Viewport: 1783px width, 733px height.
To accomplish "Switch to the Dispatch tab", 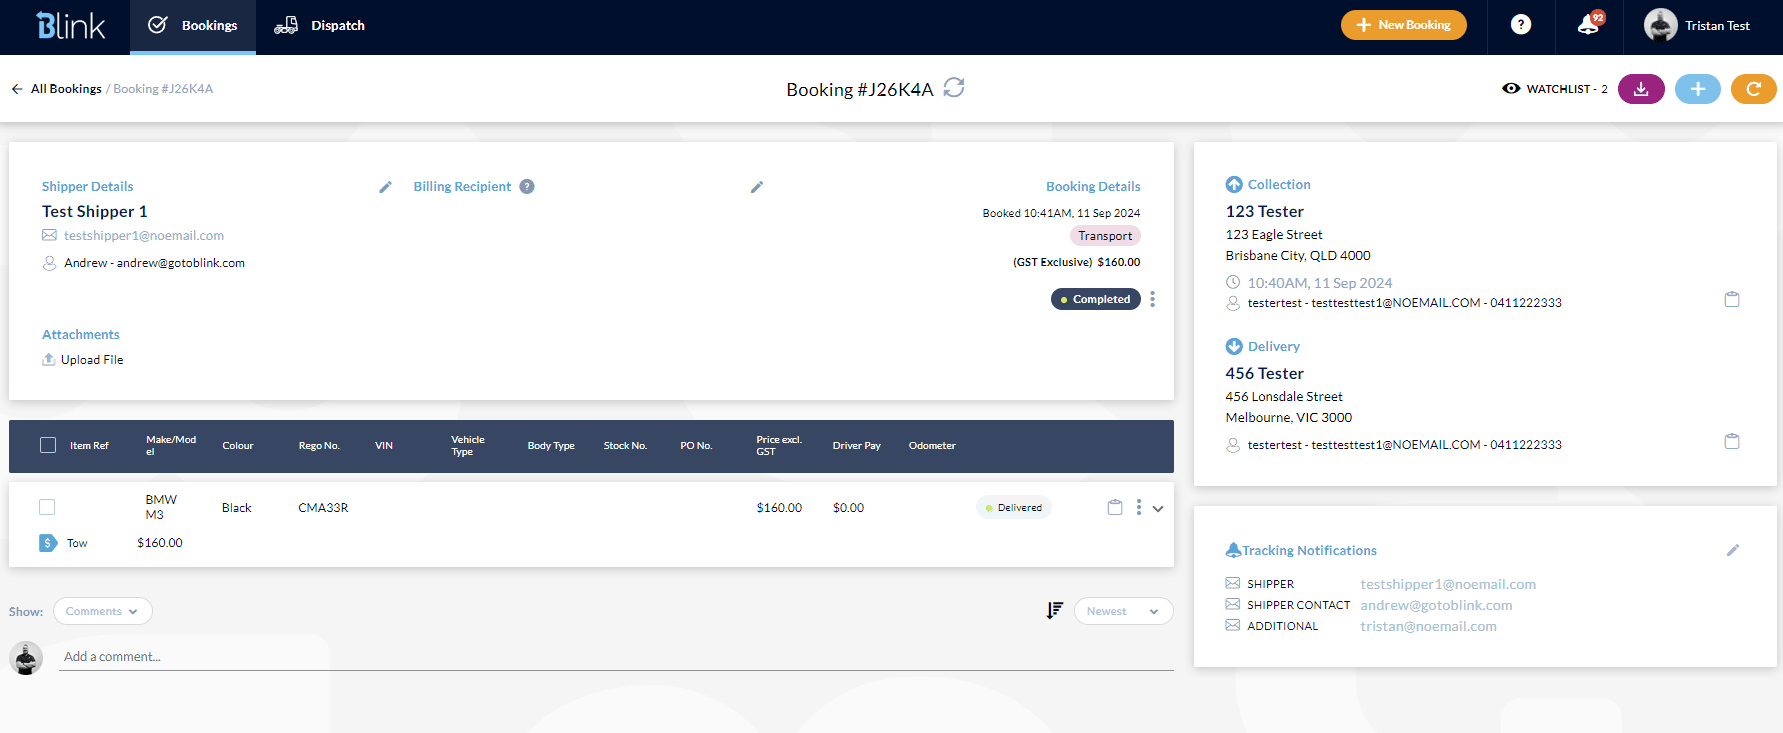I will 320,26.
